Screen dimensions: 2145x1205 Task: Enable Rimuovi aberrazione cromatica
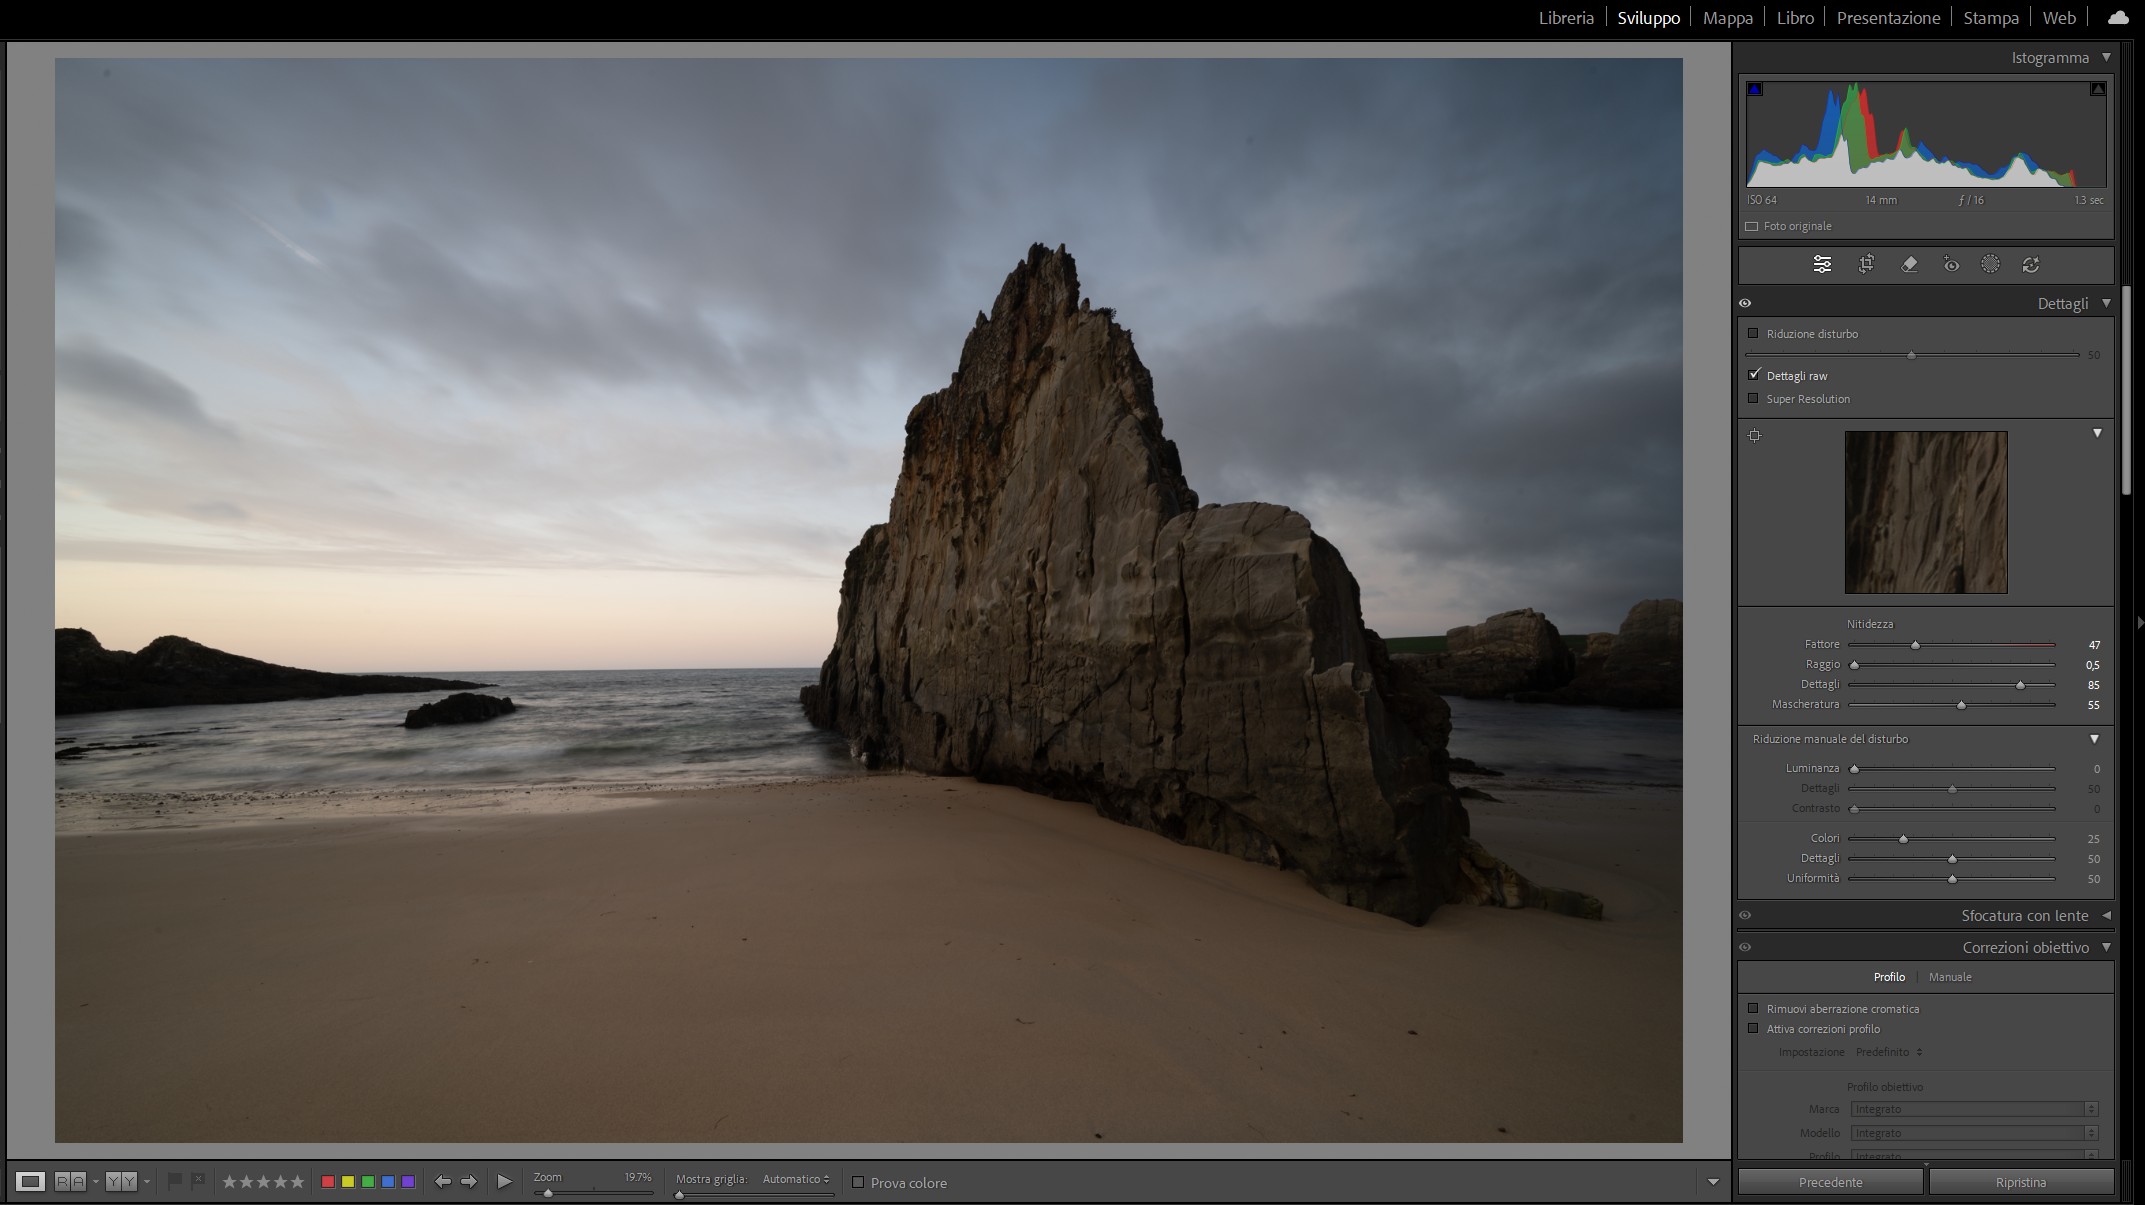coord(1753,1009)
